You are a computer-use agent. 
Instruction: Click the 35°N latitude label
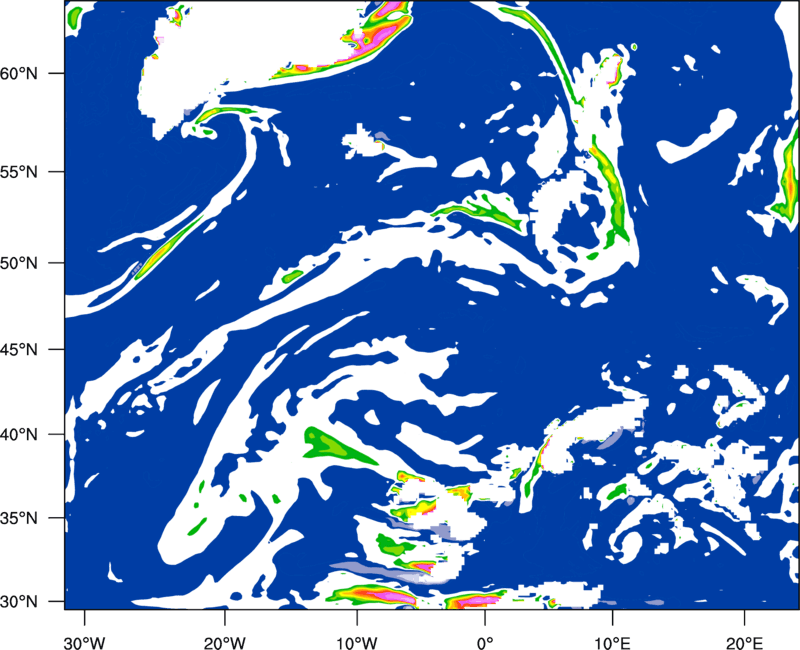(19, 518)
